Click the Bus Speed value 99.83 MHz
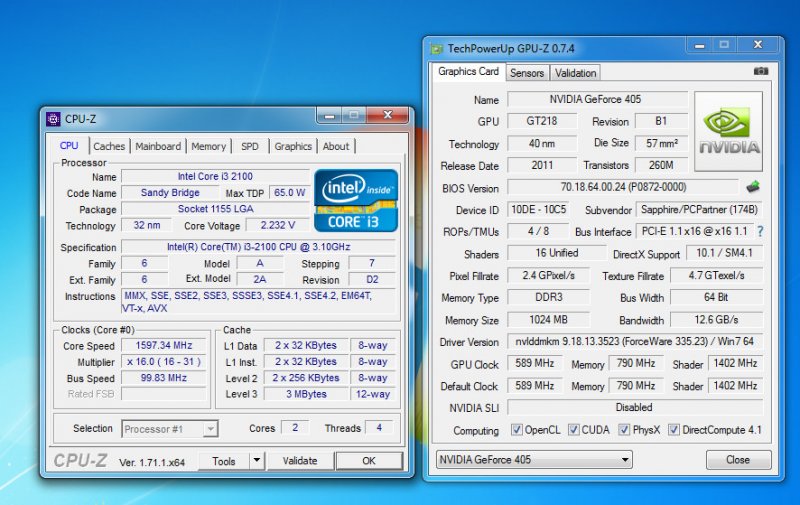The width and height of the screenshot is (800, 505). pyautogui.click(x=164, y=378)
